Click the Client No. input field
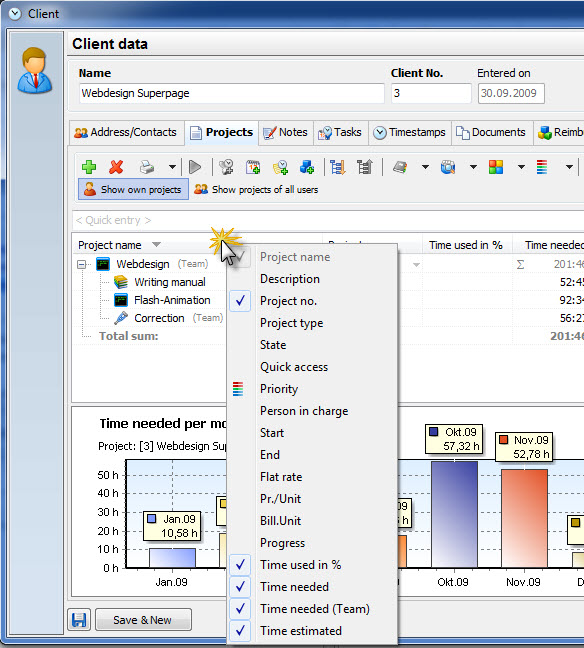Viewport: 584px width, 648px height. (x=431, y=93)
